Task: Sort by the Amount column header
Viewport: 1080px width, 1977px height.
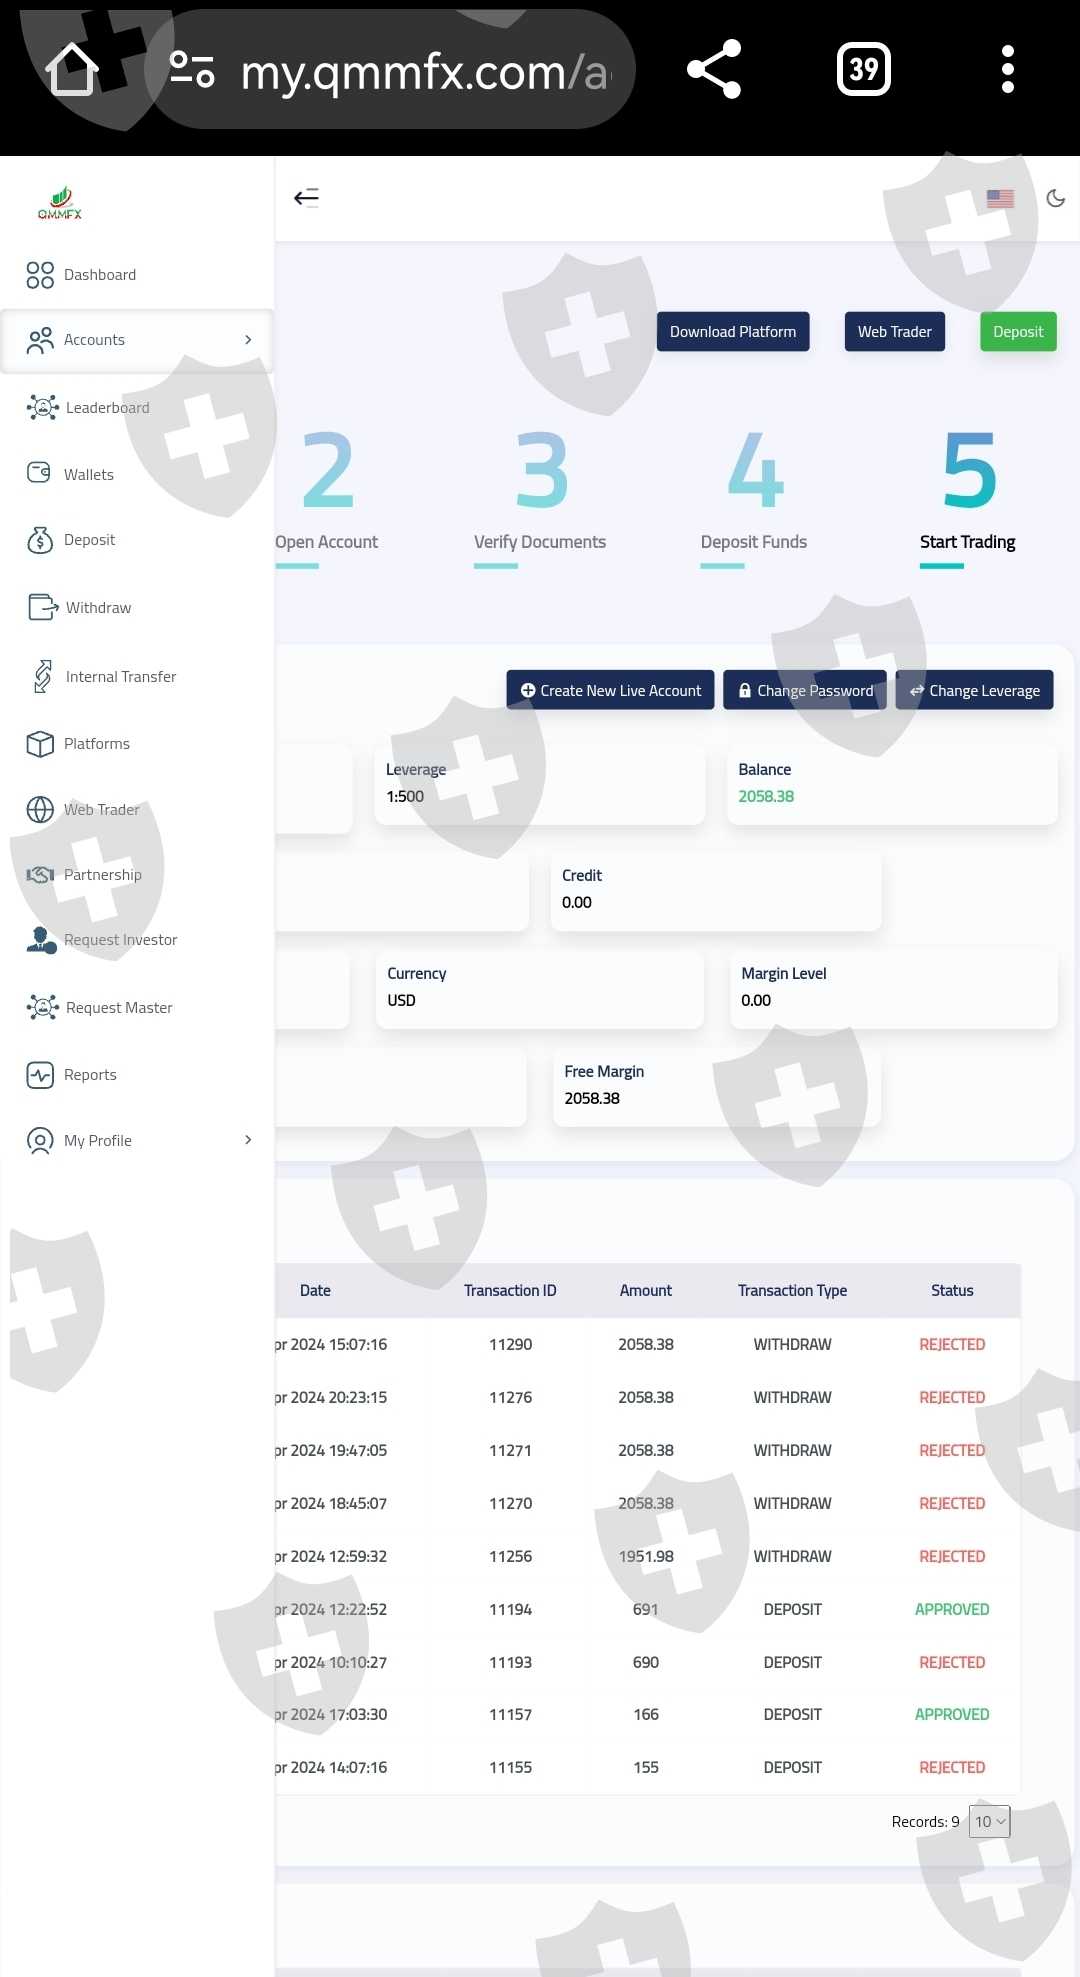Action: (x=646, y=1290)
